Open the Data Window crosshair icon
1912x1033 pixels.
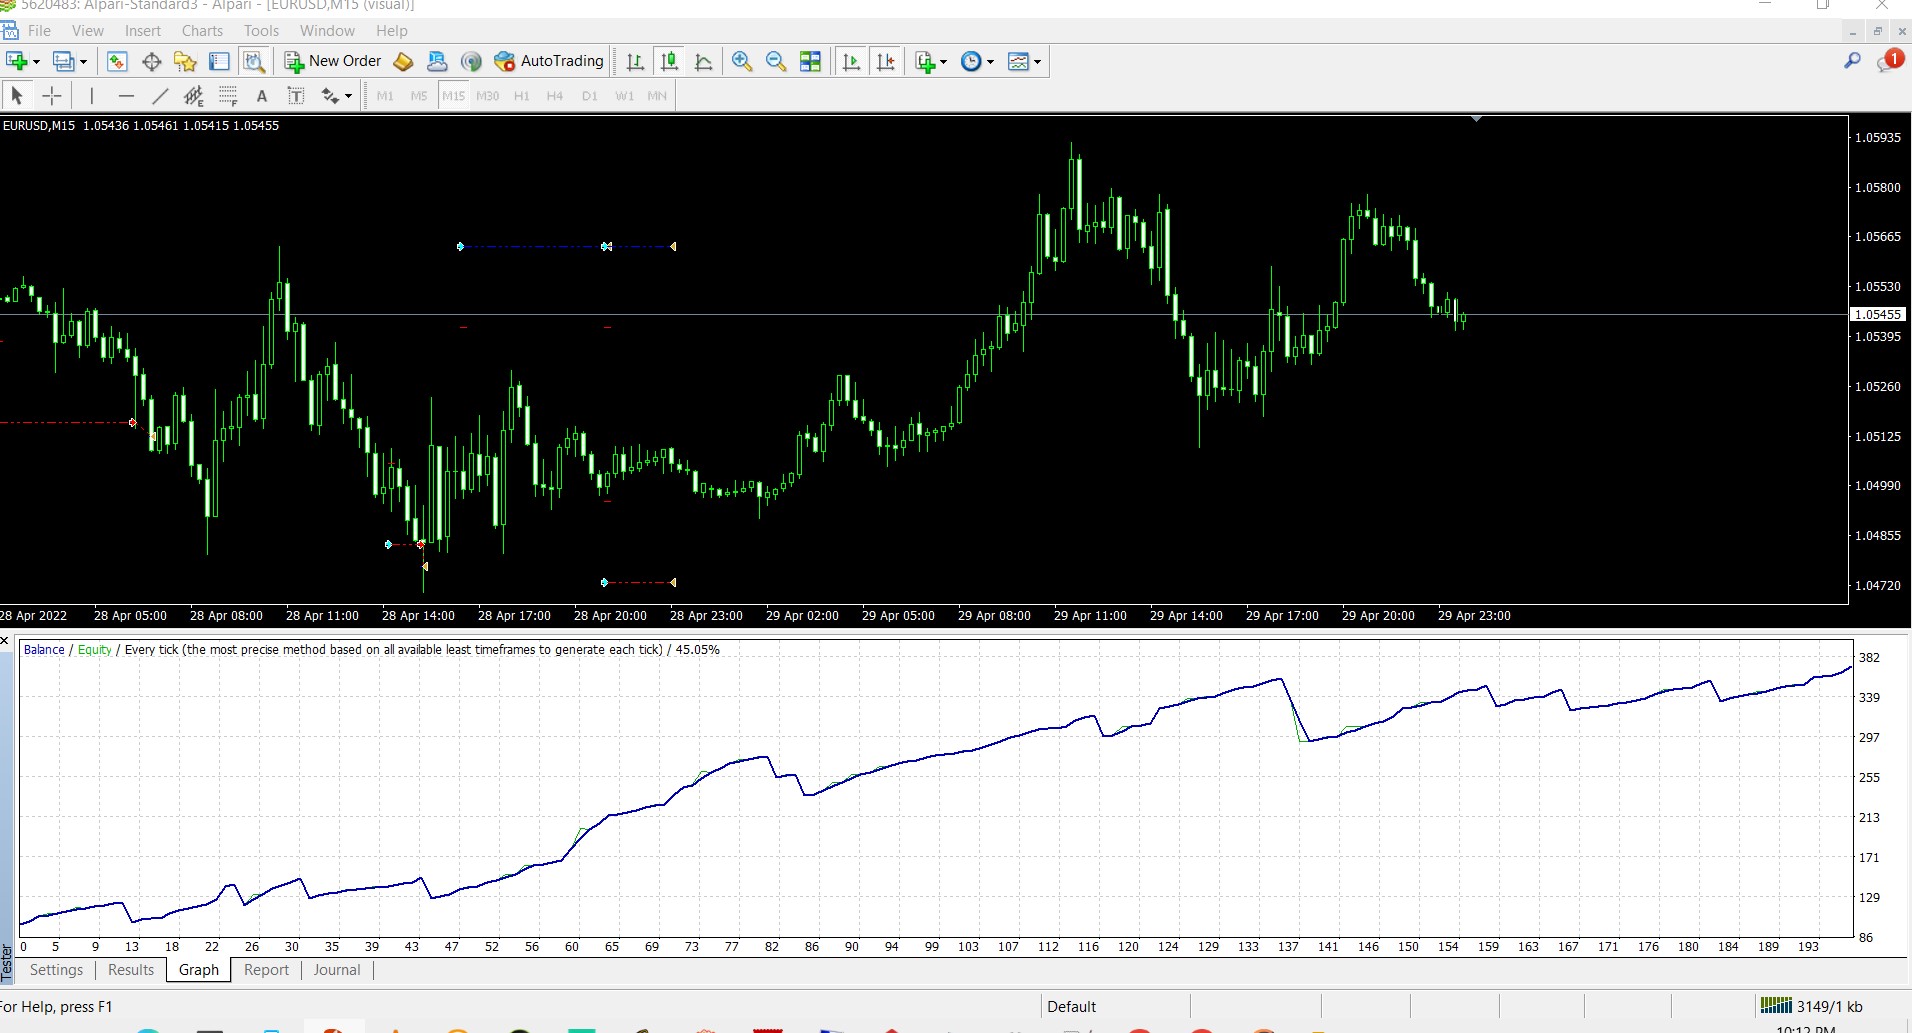(152, 62)
